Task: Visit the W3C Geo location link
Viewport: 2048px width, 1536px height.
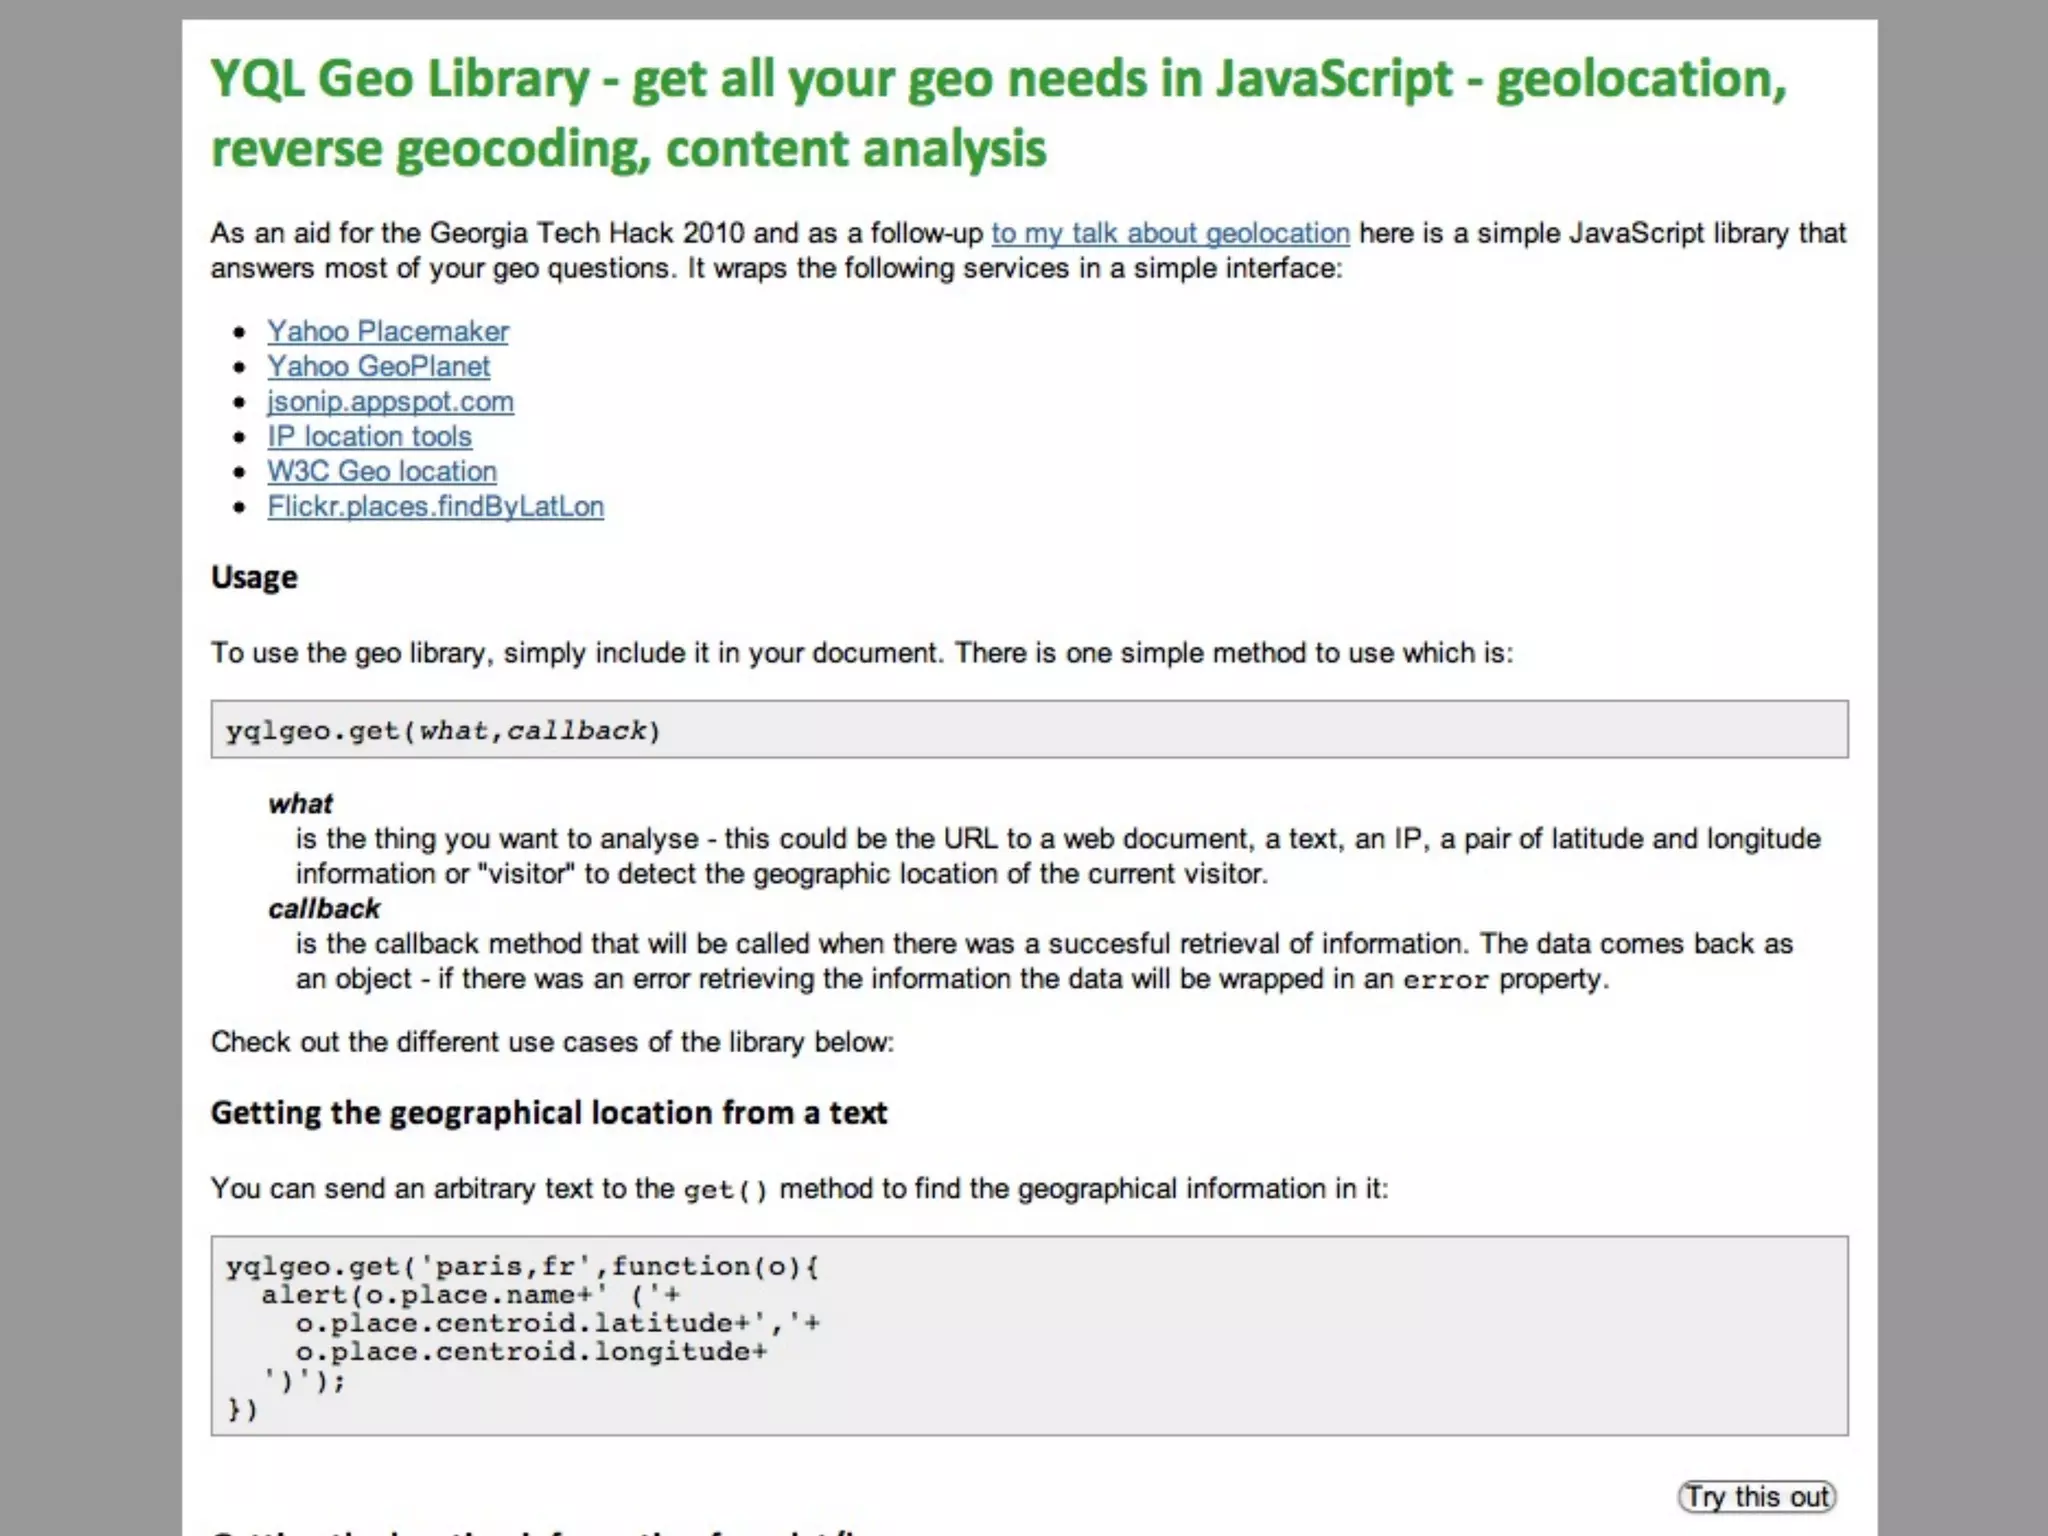Action: coord(382,471)
